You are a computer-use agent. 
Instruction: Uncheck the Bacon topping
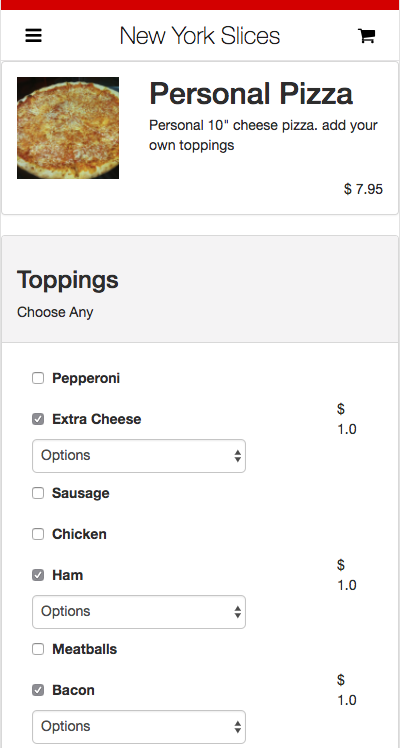point(38,690)
